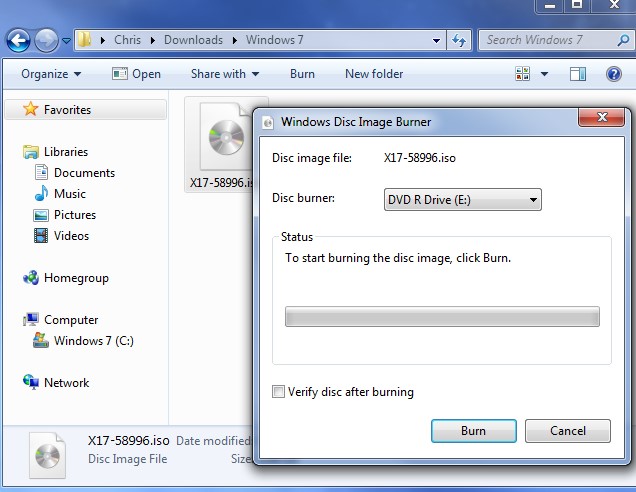Open the address bar history dropdown
The image size is (636, 492).
[436, 41]
